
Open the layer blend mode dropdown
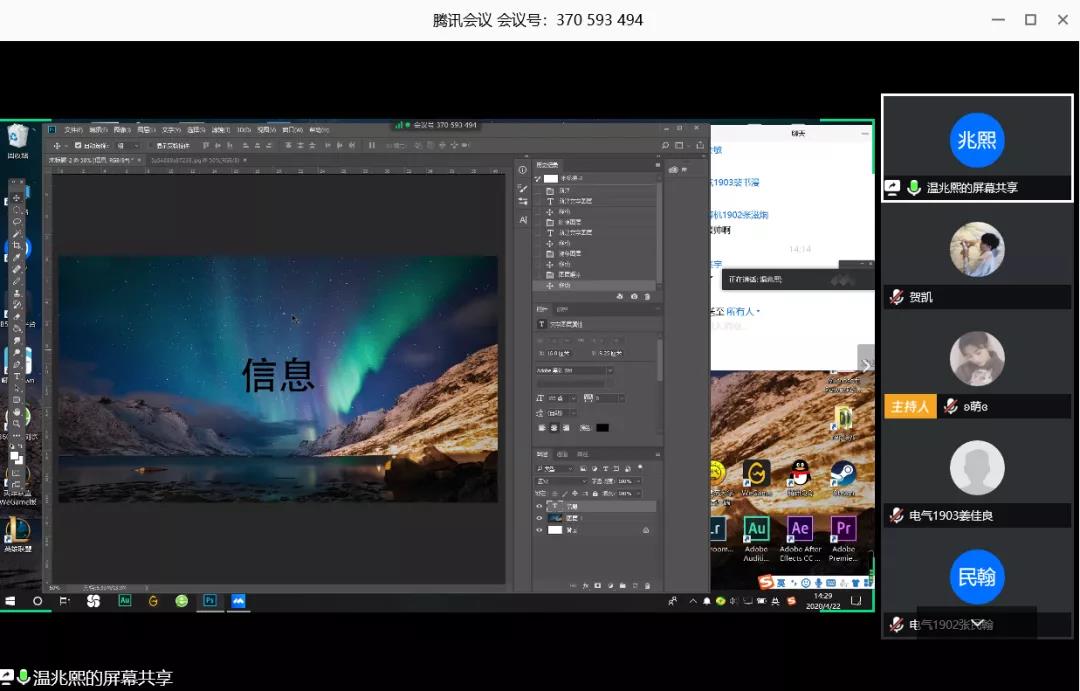point(560,481)
